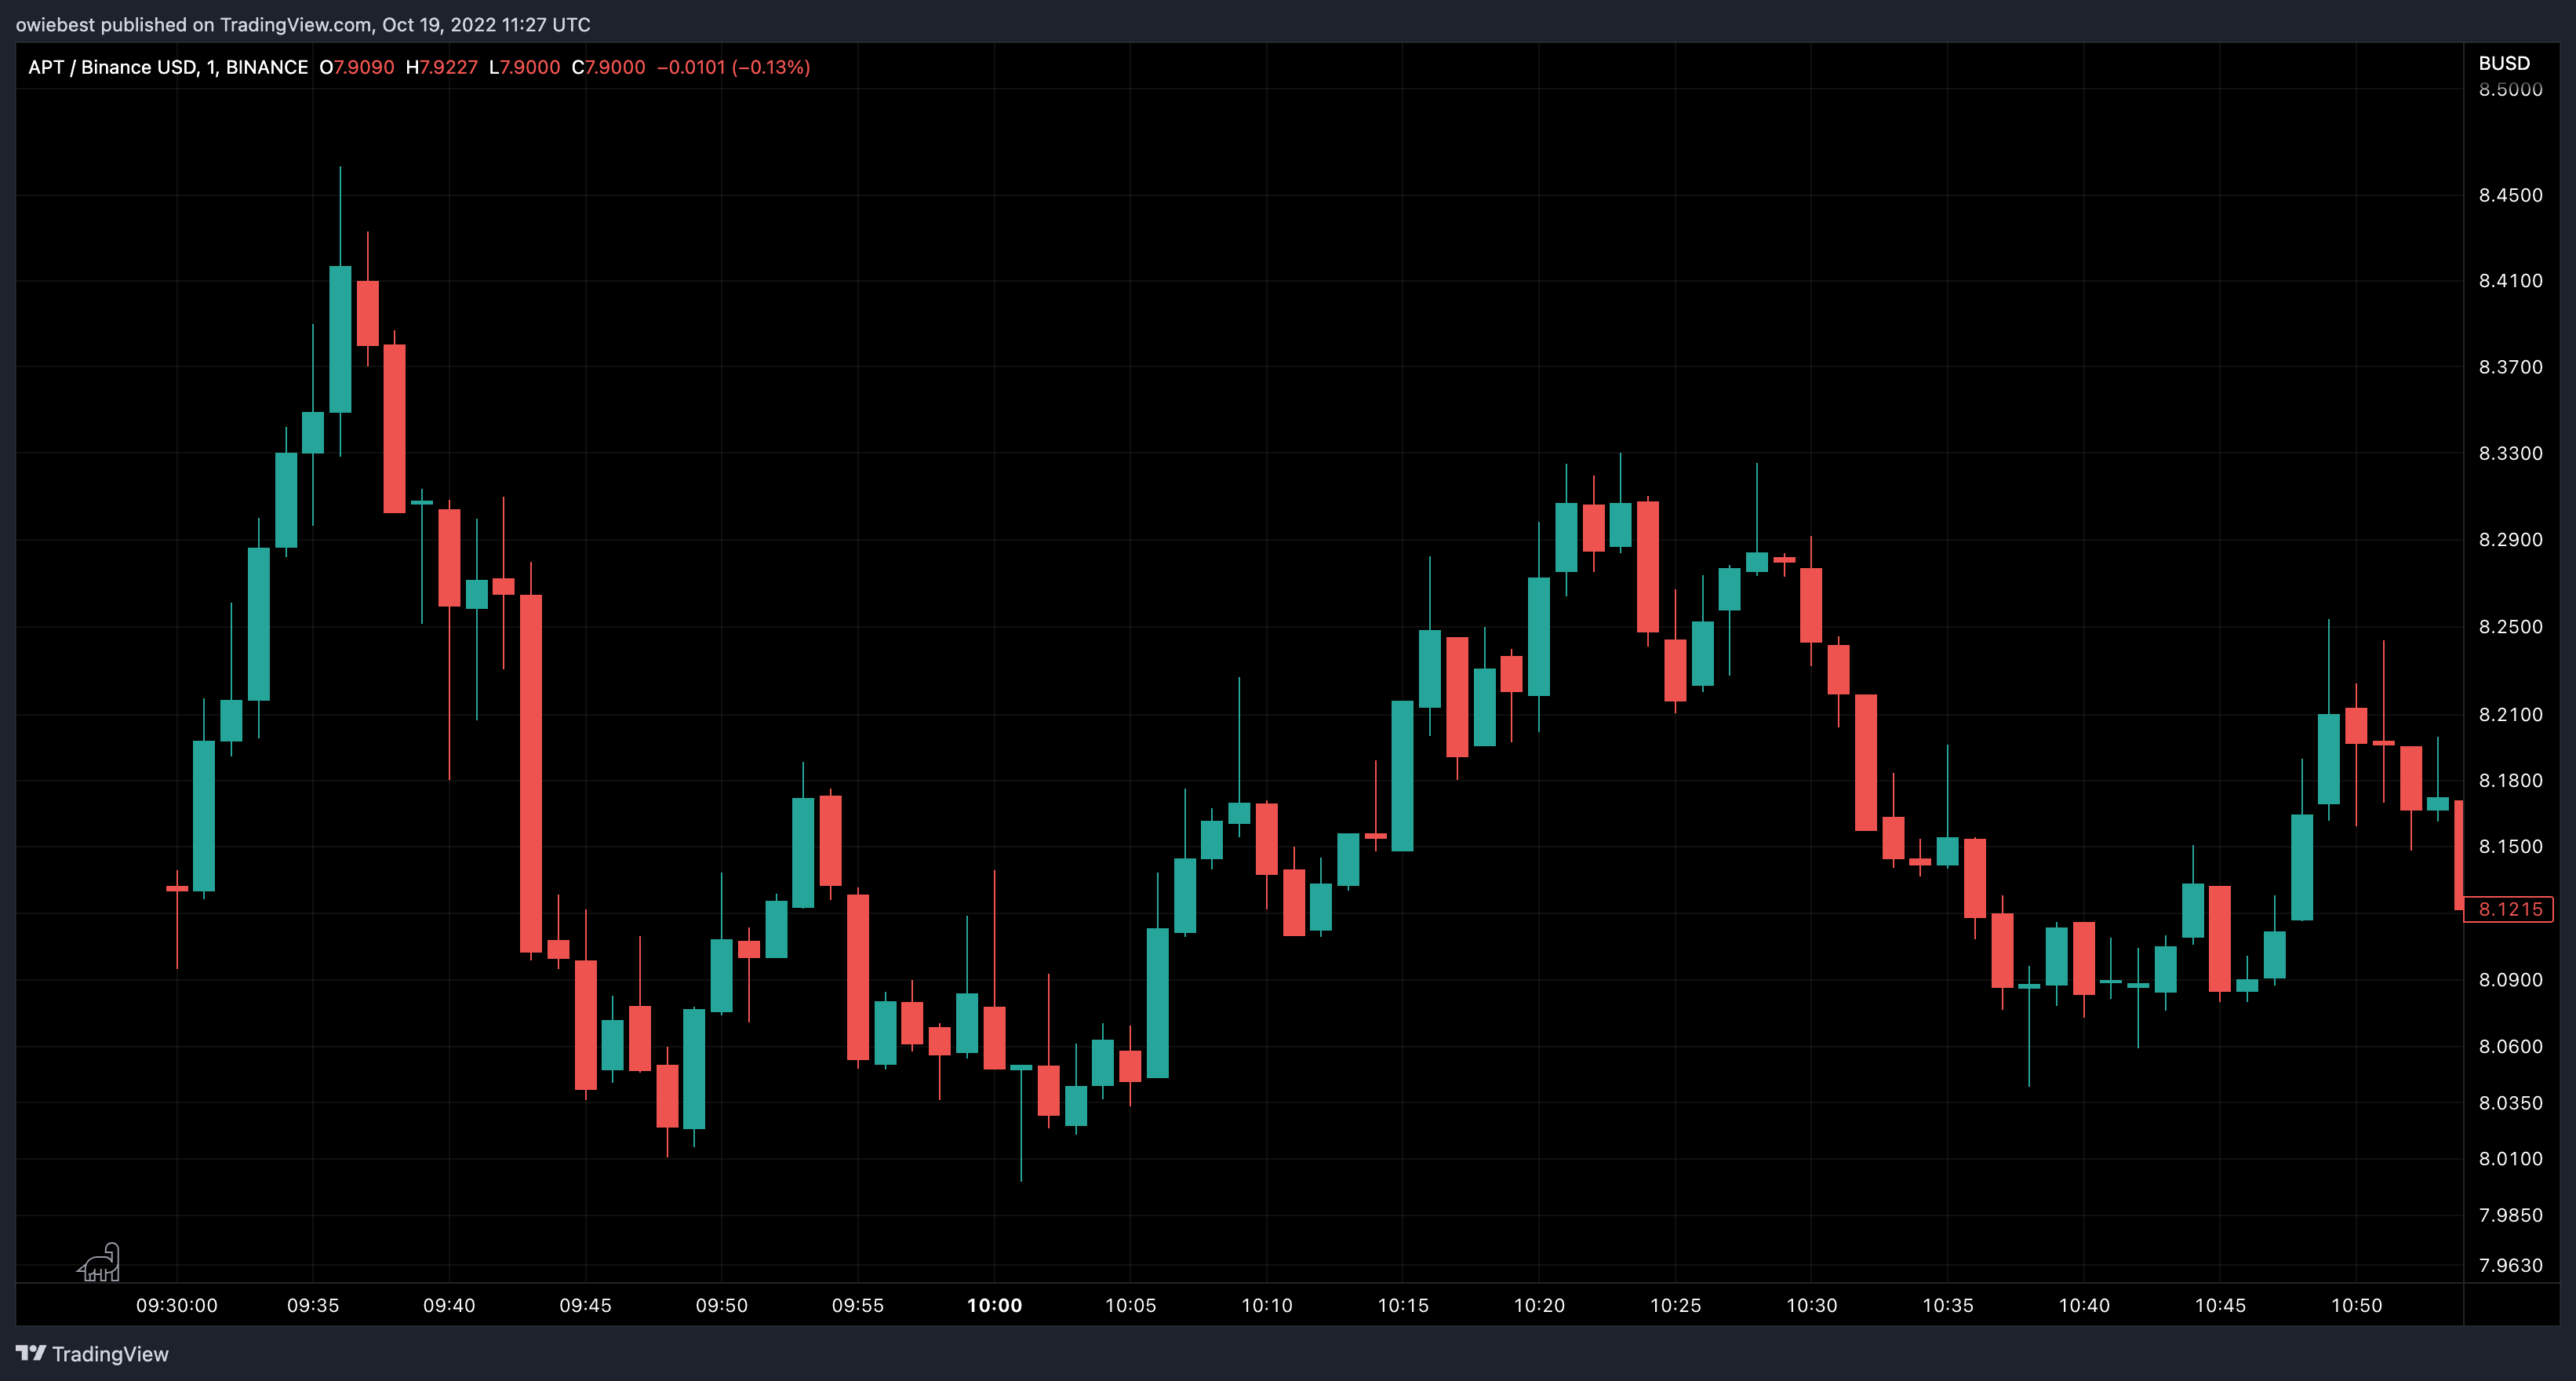This screenshot has width=2576, height=1381.
Task: Click the 8.2500 price scale label
Action: point(2509,626)
